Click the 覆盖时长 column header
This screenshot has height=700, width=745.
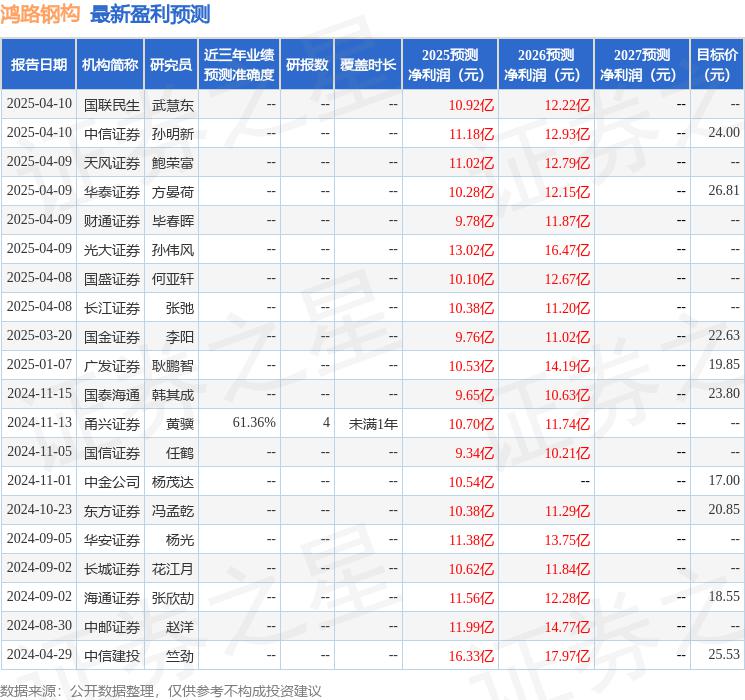point(368,65)
